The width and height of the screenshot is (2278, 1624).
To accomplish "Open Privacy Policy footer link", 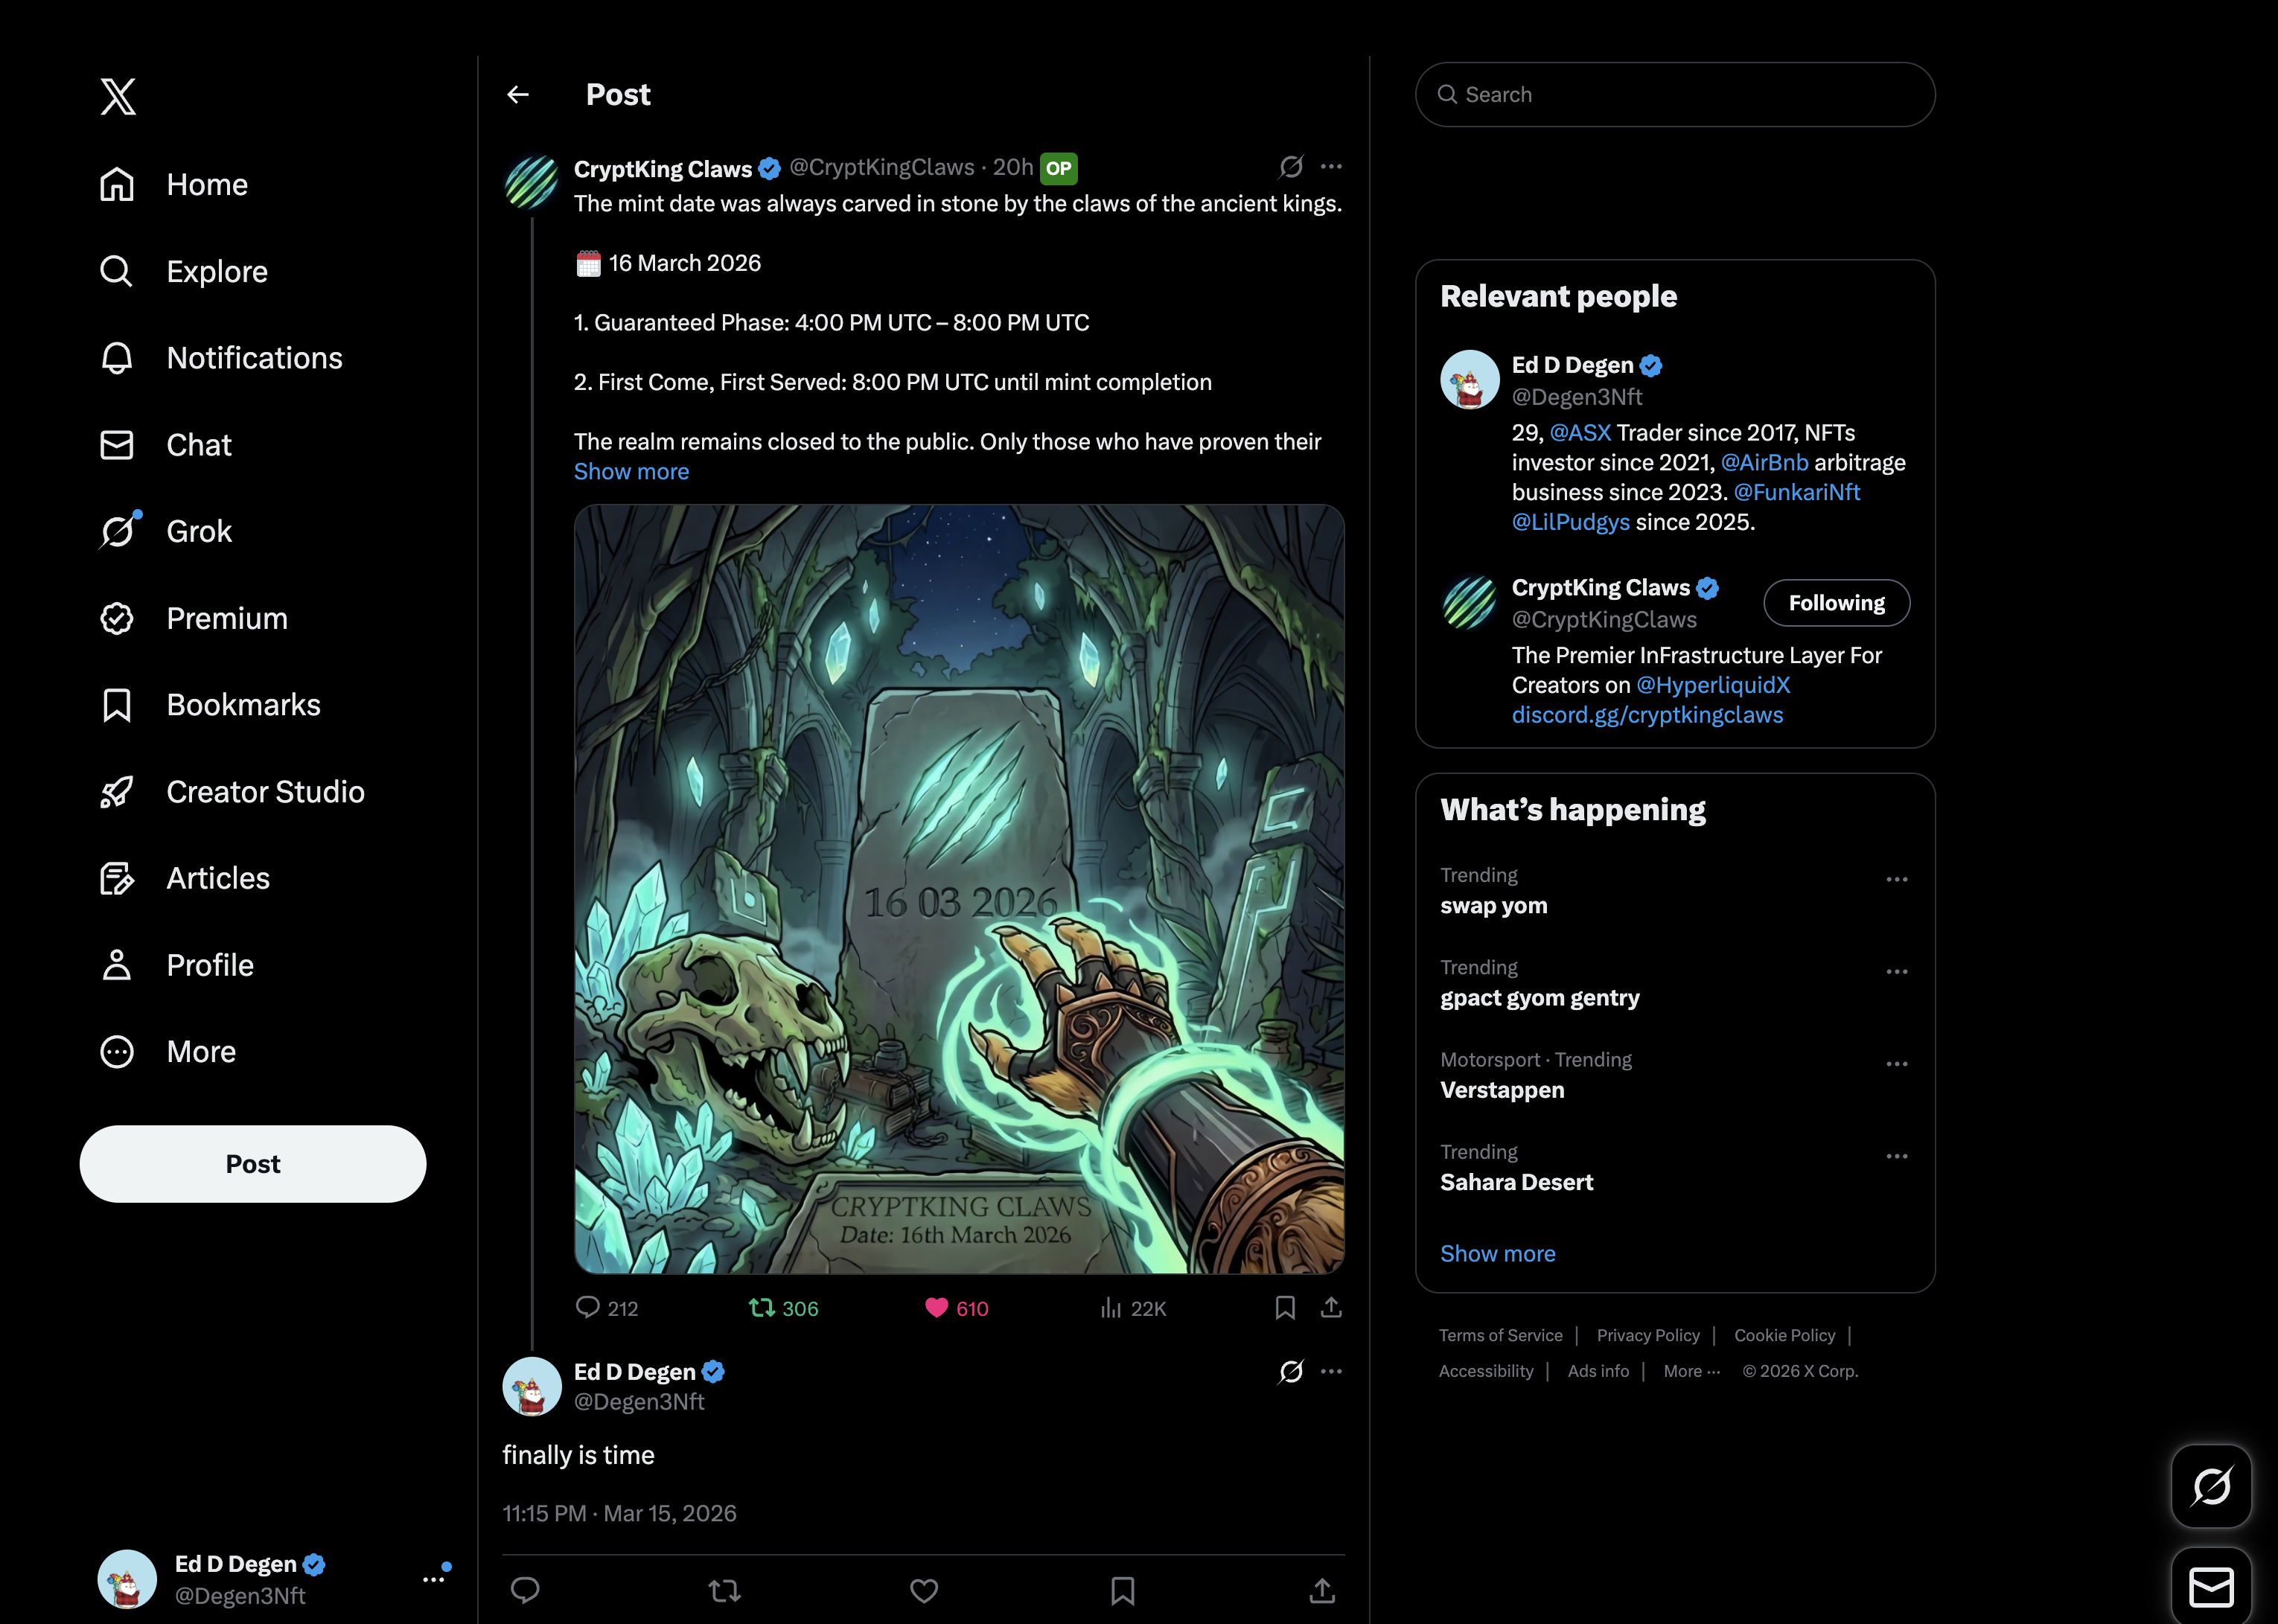I will pyautogui.click(x=1648, y=1336).
